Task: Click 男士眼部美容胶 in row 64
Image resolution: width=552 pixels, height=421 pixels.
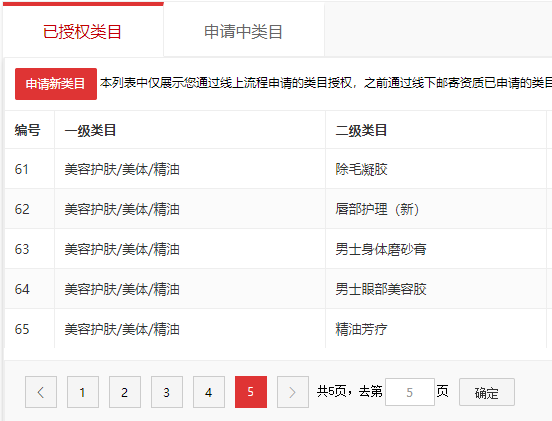Action: (381, 289)
